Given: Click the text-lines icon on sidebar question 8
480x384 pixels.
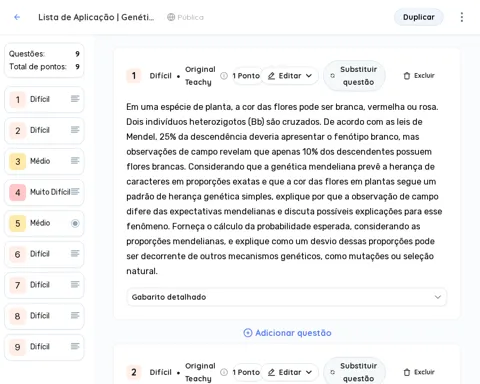Looking at the screenshot, I should (x=75, y=315).
